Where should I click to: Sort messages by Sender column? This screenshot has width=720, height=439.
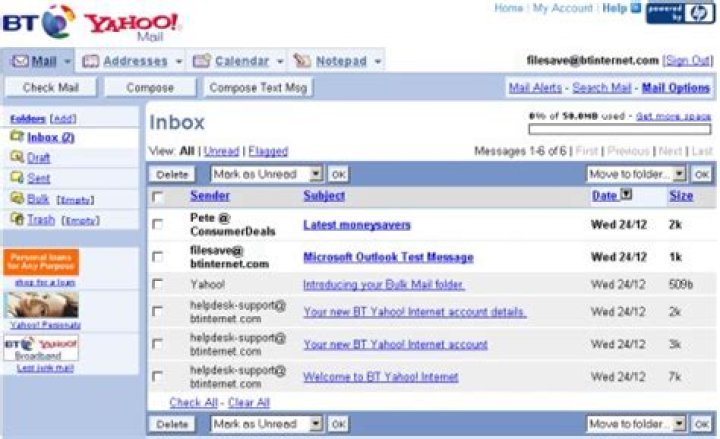210,196
